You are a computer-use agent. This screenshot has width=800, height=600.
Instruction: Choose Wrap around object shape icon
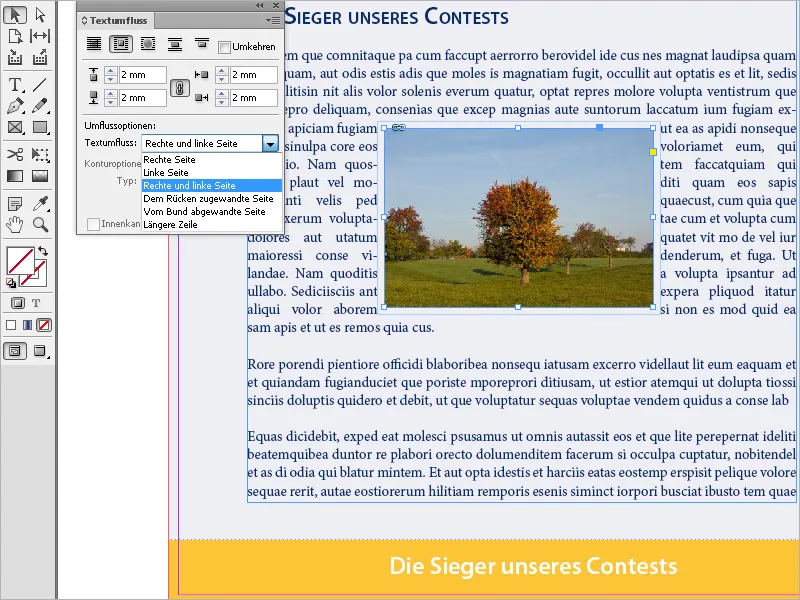148,44
